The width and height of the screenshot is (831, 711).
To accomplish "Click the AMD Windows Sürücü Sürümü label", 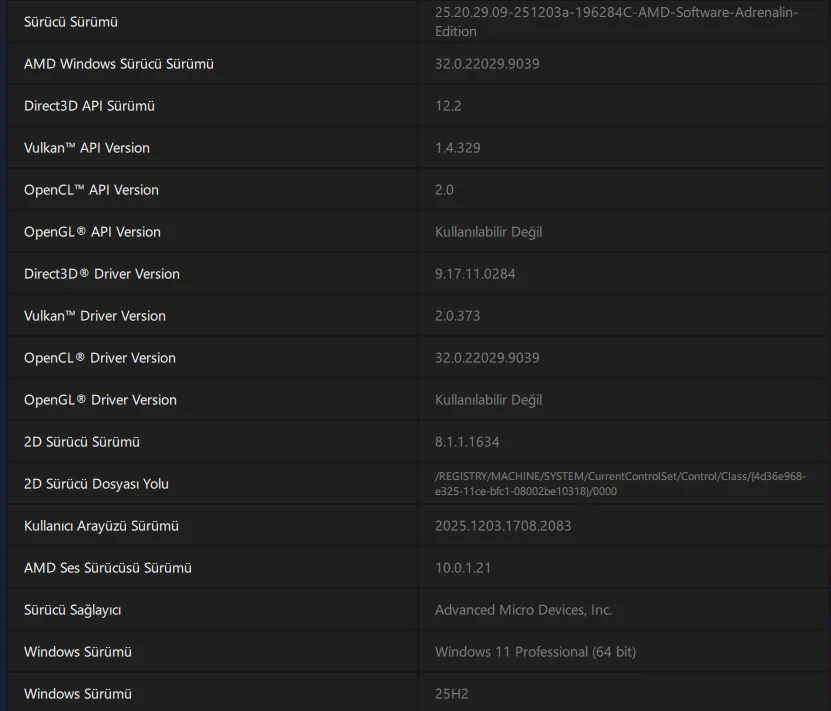I will [x=119, y=64].
